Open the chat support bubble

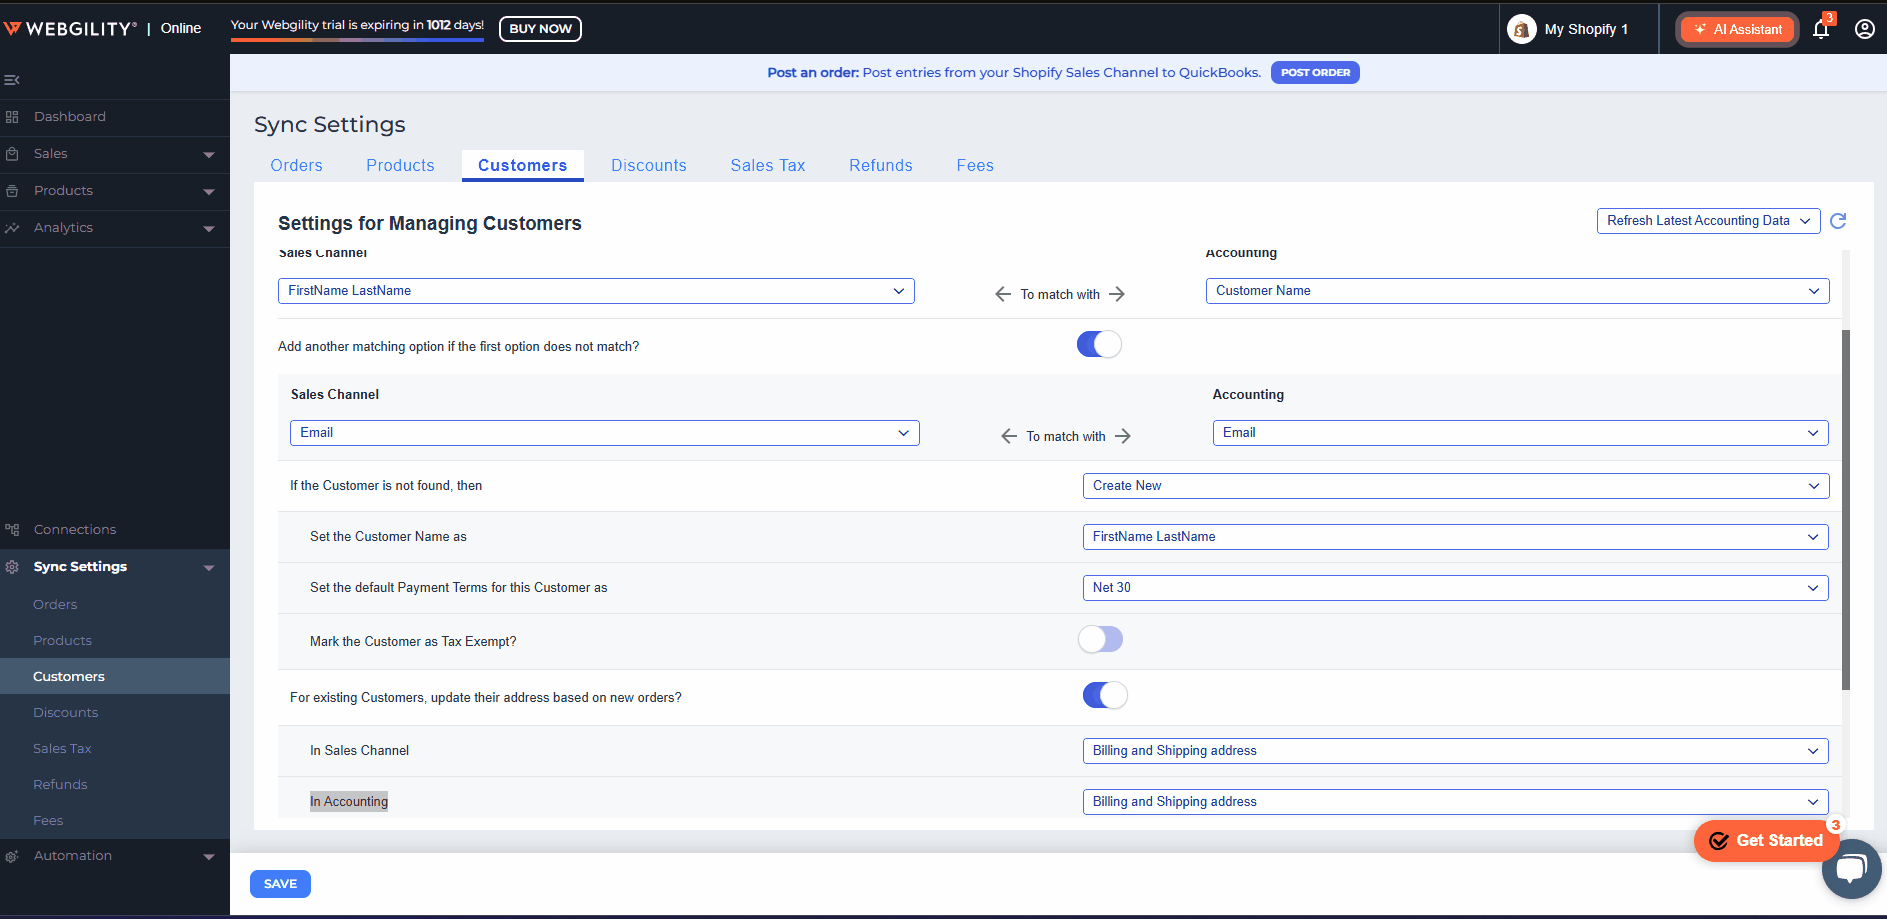click(x=1851, y=868)
